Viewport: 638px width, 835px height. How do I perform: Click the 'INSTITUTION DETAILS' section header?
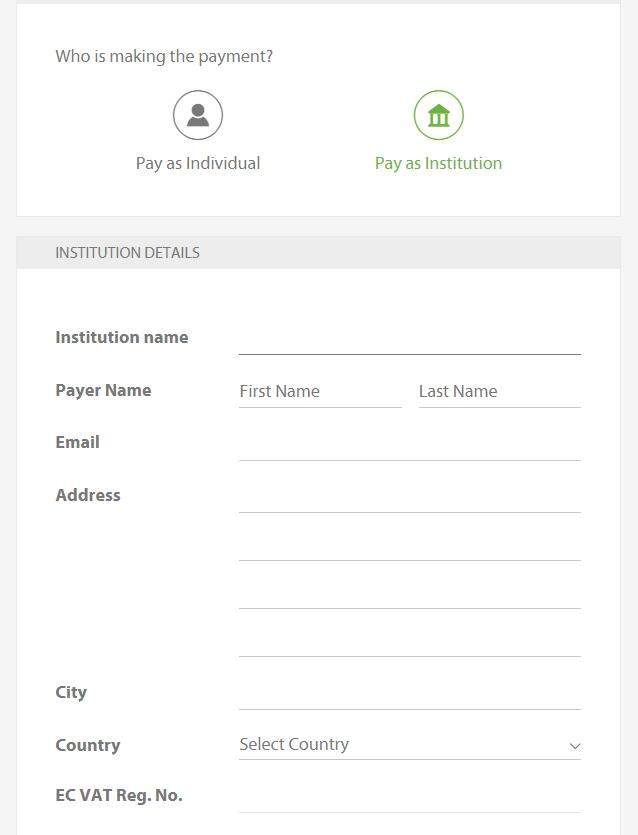[127, 253]
